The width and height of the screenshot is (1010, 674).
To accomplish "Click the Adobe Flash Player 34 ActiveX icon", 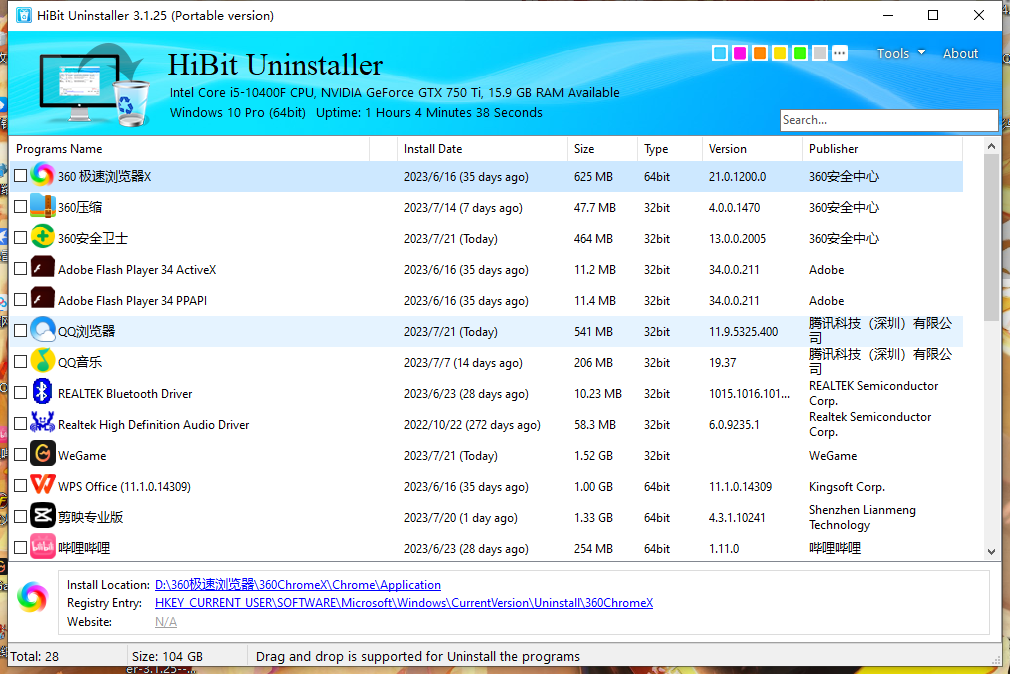I will [43, 269].
